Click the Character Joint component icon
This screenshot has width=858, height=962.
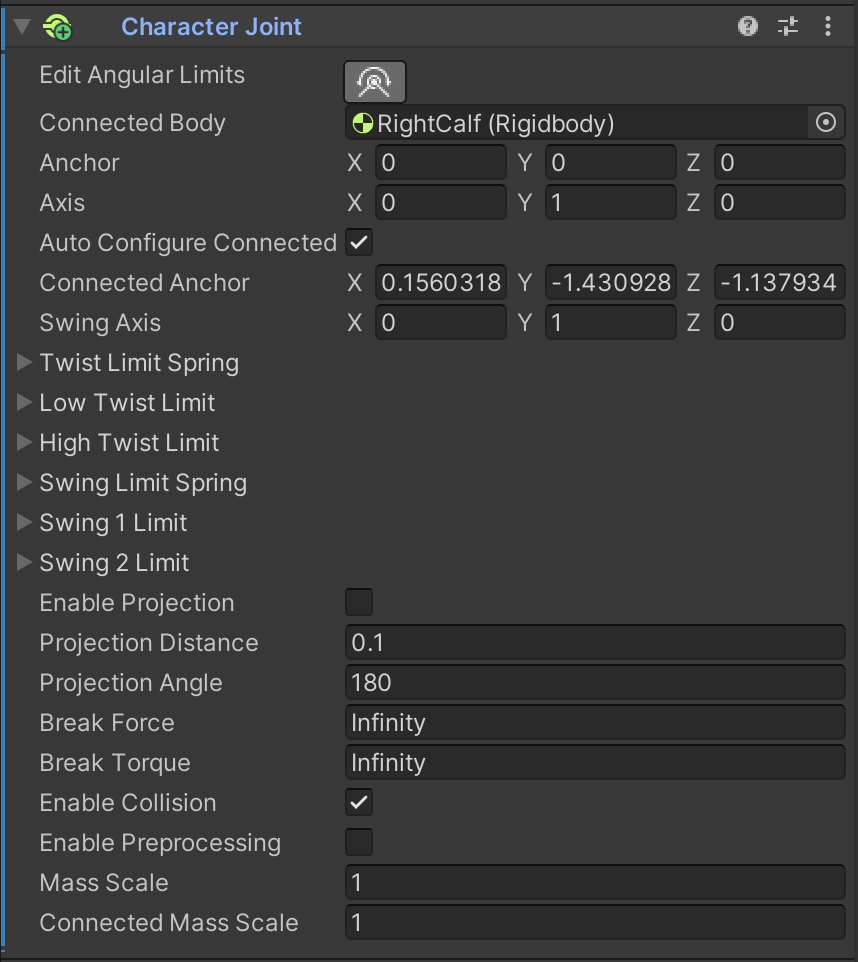(57, 27)
